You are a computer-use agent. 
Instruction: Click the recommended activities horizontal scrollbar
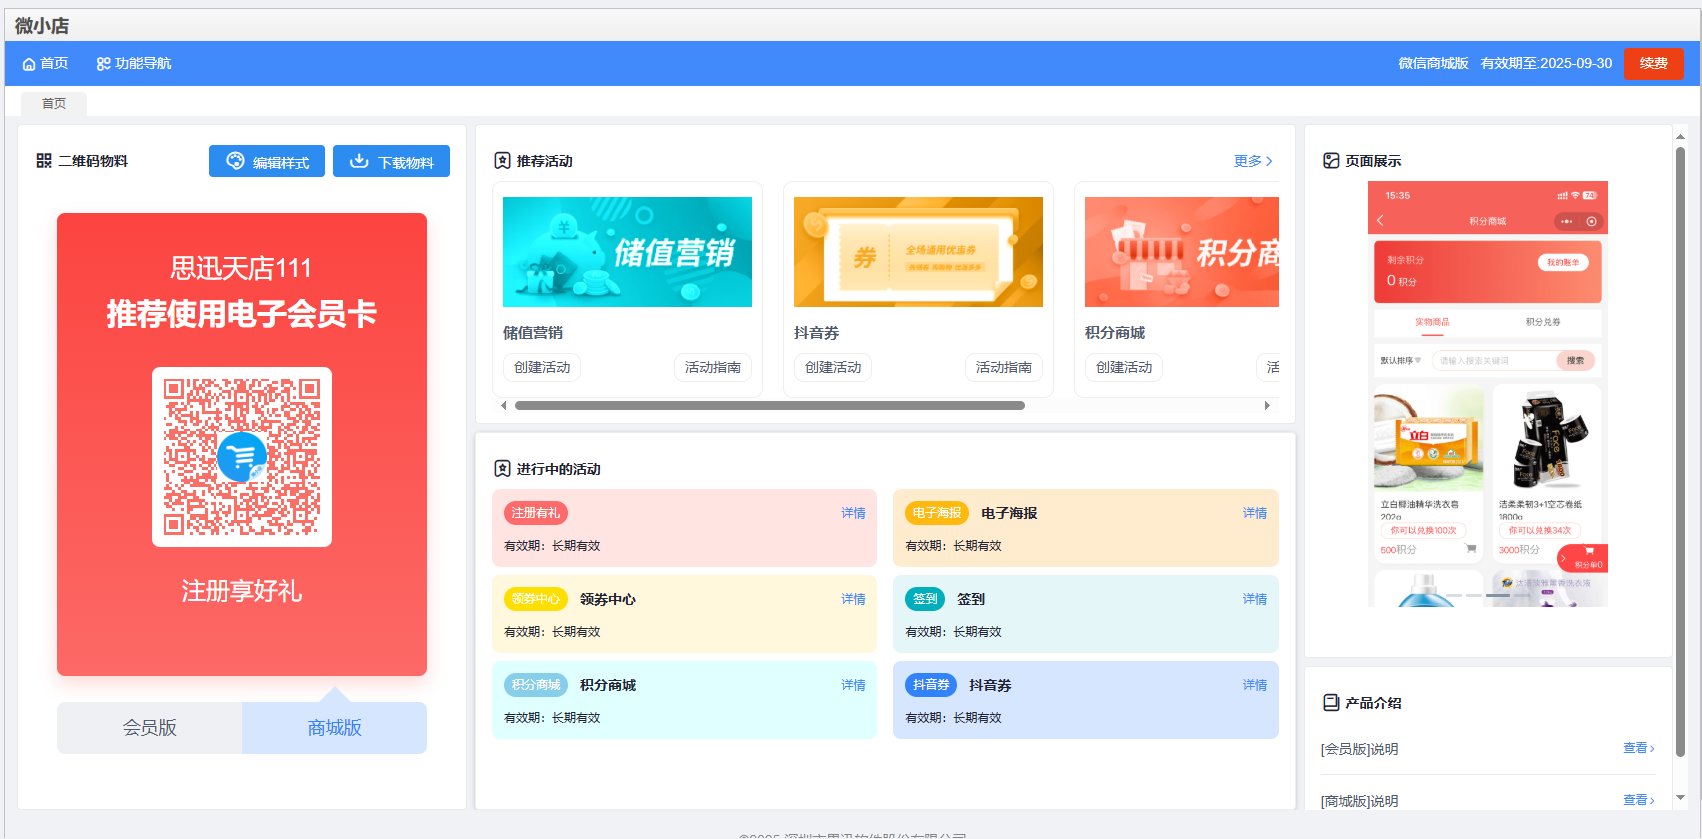coord(770,406)
